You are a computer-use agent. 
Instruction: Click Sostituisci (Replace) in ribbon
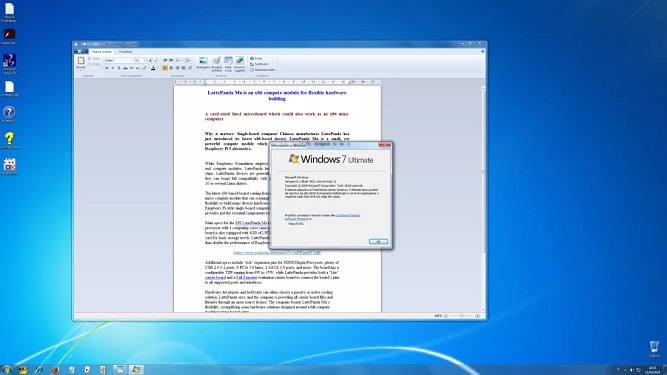coord(259,64)
